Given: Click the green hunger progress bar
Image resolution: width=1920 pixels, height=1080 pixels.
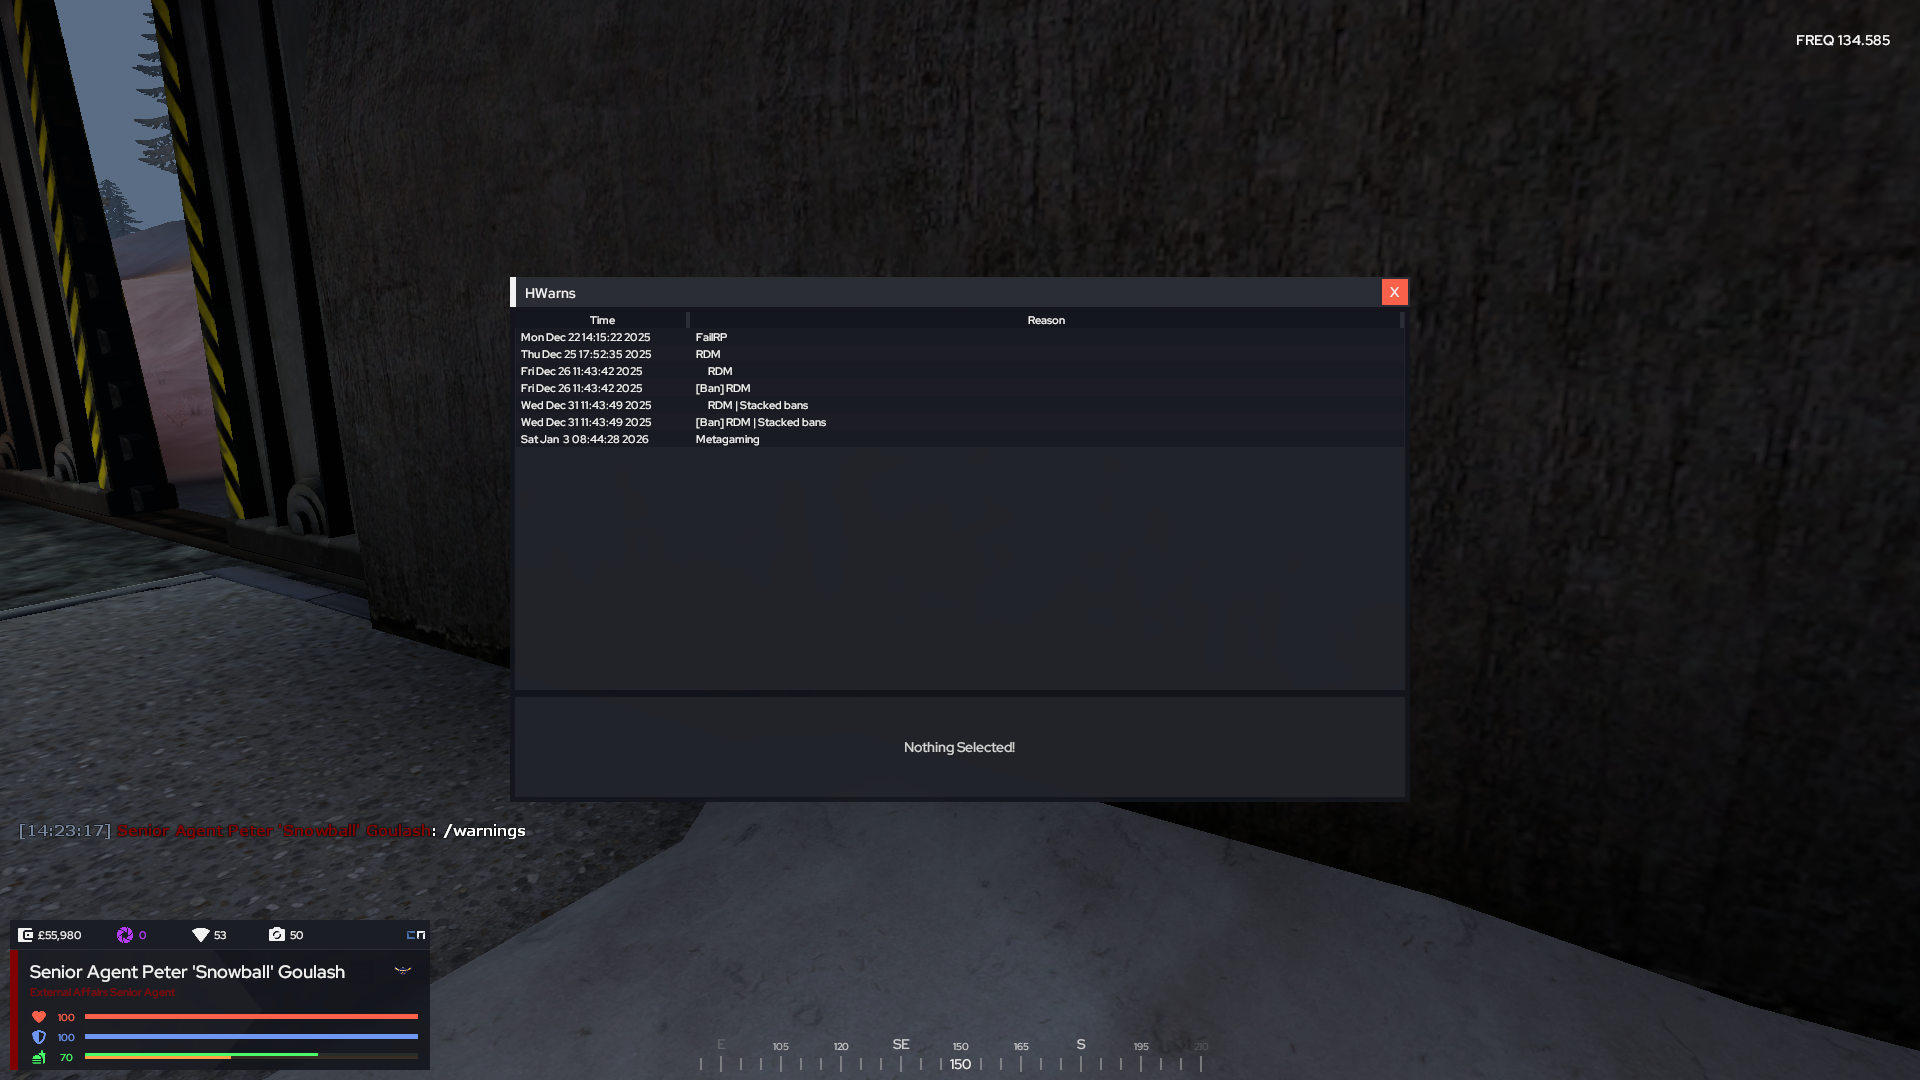Looking at the screenshot, I should pyautogui.click(x=200, y=1055).
